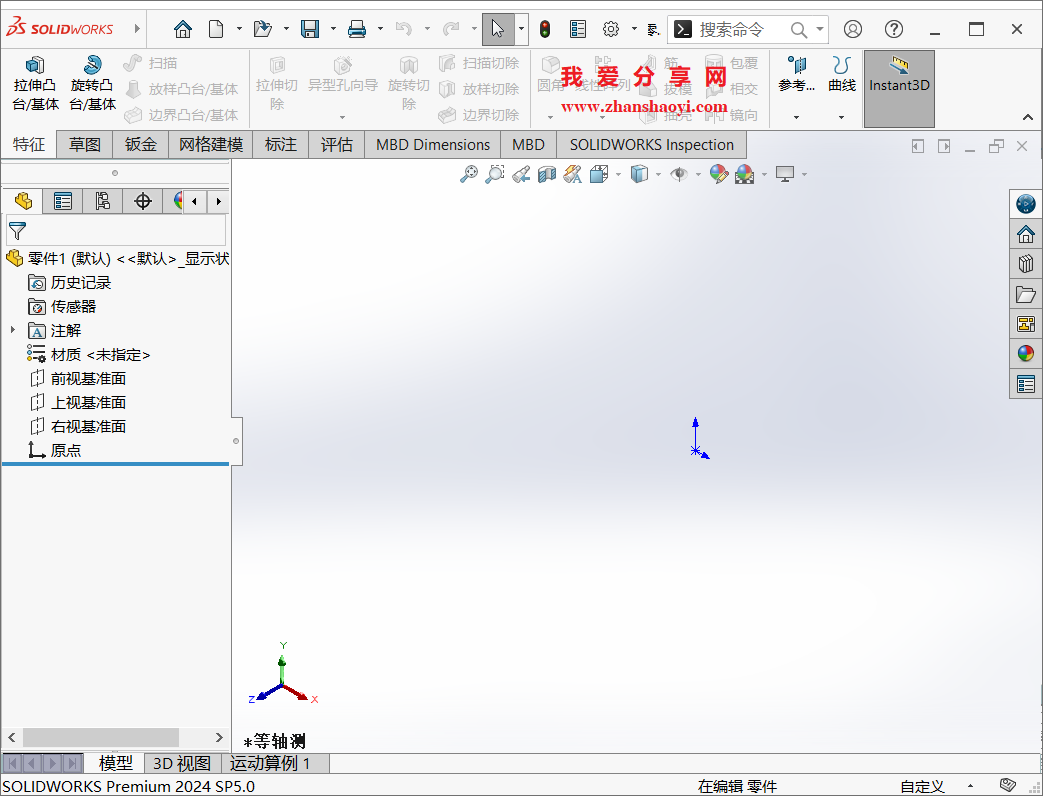This screenshot has height=796, width=1043.
Task: Select the Zoom to Fit icon
Action: tap(469, 174)
